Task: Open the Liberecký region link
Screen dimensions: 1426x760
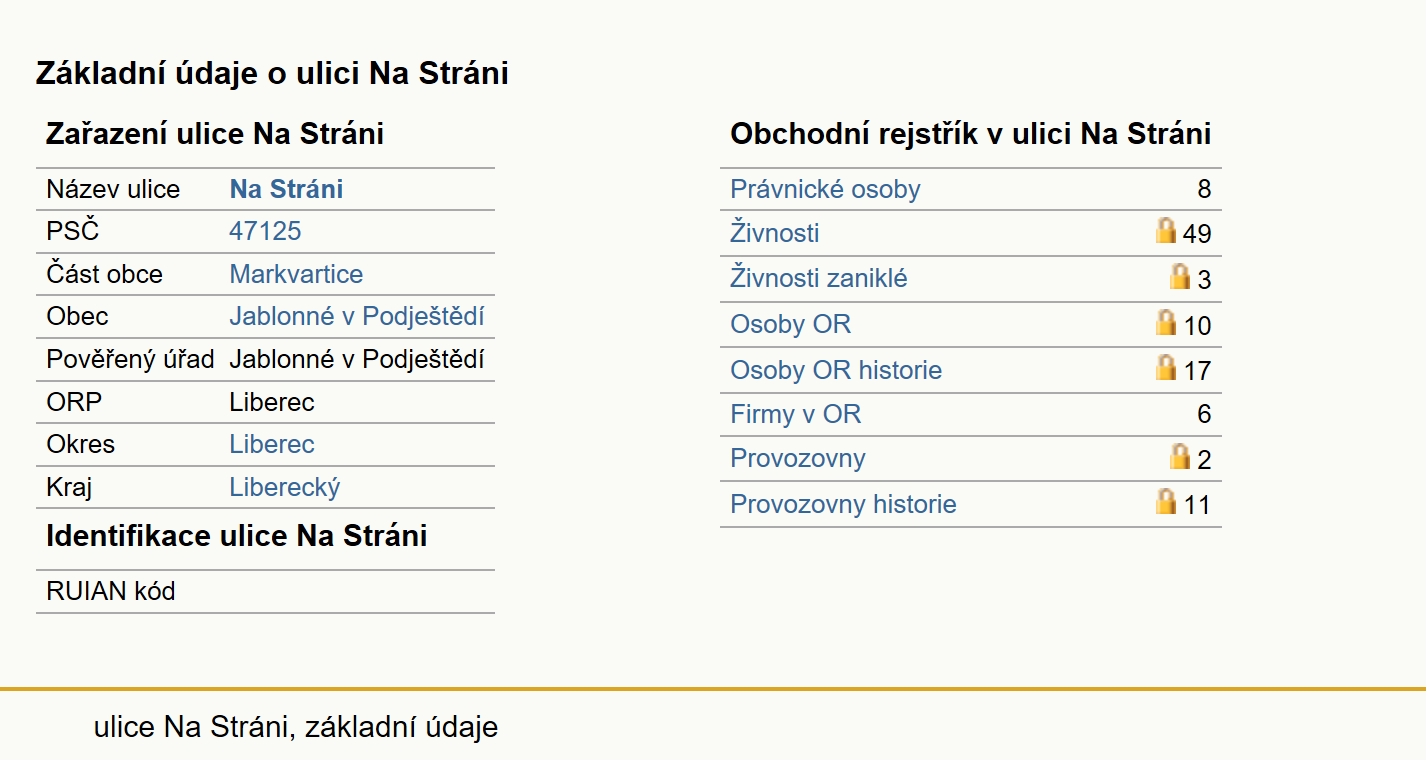Action: [x=285, y=487]
